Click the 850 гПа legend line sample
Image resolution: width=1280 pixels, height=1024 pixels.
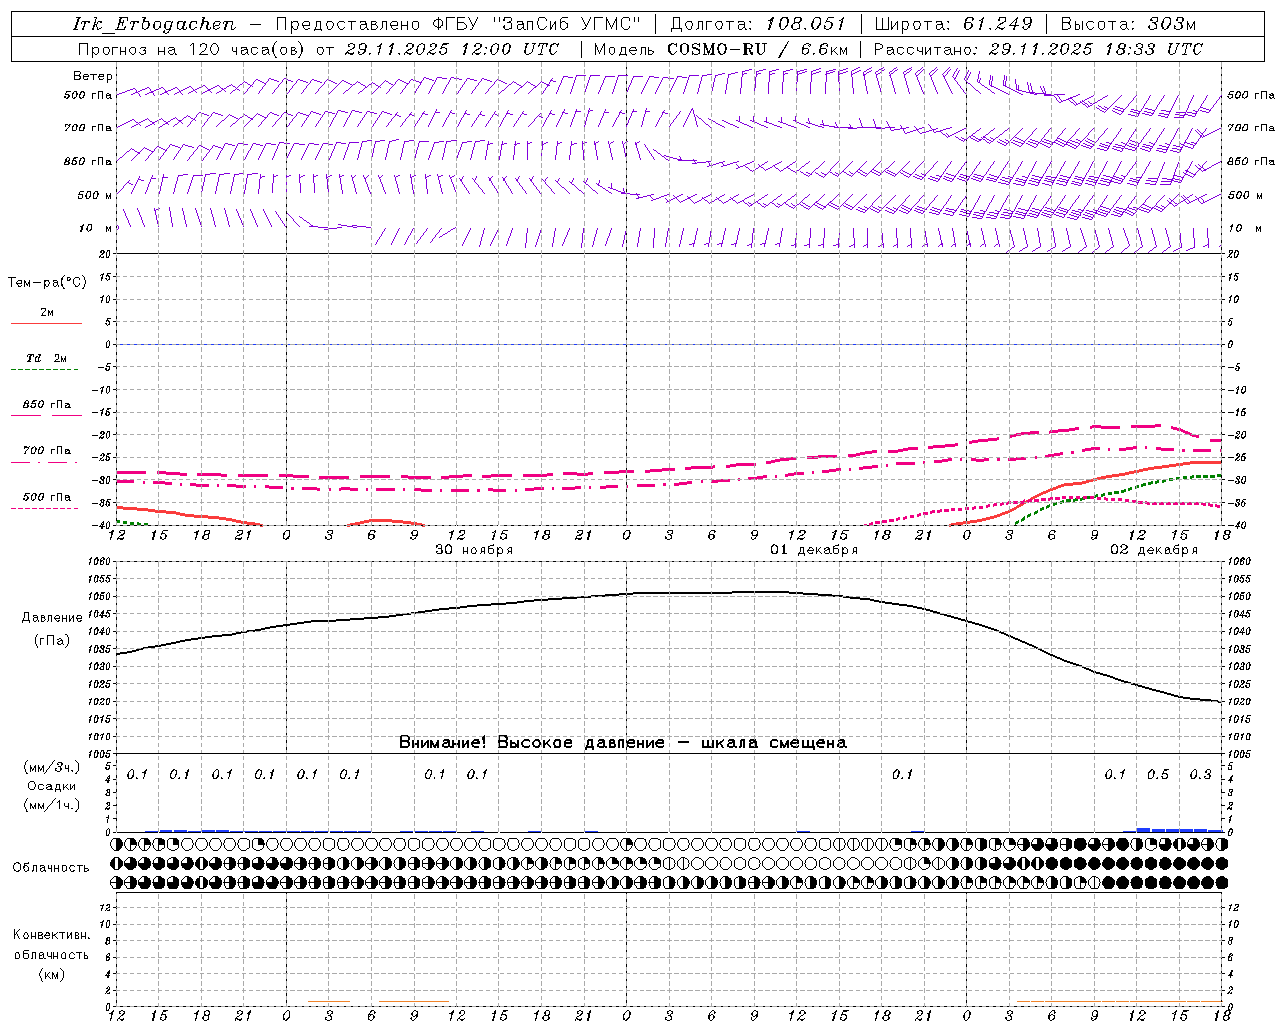(x=46, y=416)
